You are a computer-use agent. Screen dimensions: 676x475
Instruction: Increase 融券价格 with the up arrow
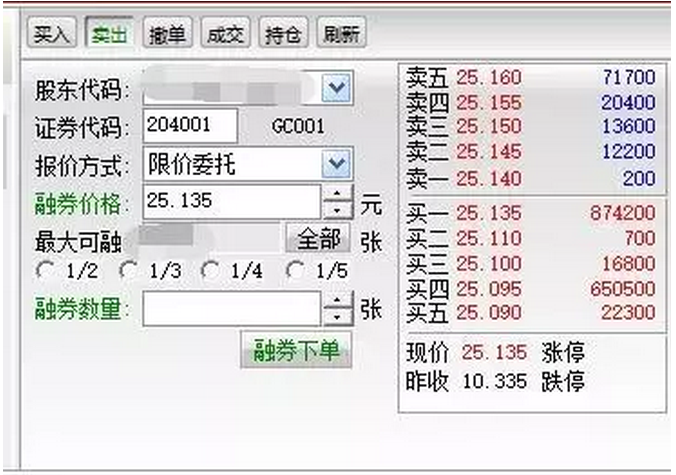click(x=339, y=193)
